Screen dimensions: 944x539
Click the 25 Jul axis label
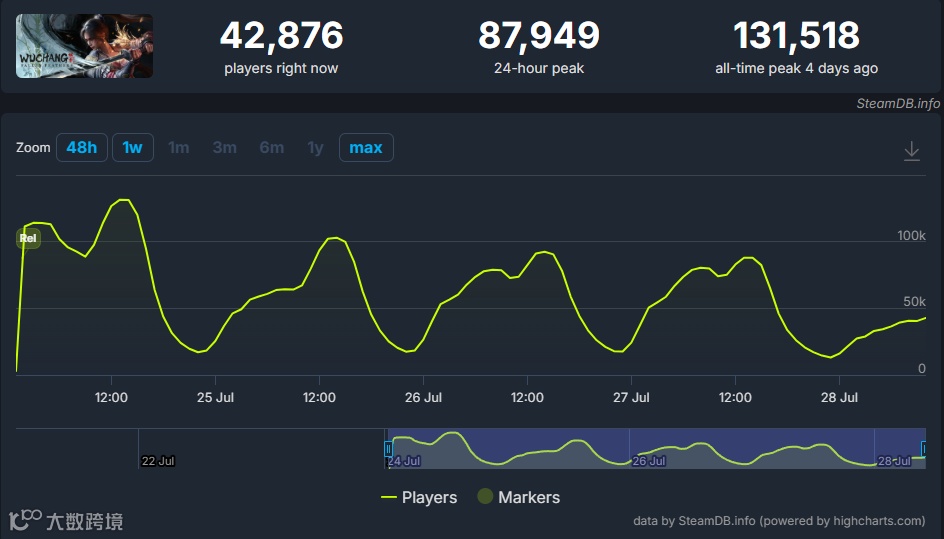pyautogui.click(x=216, y=397)
